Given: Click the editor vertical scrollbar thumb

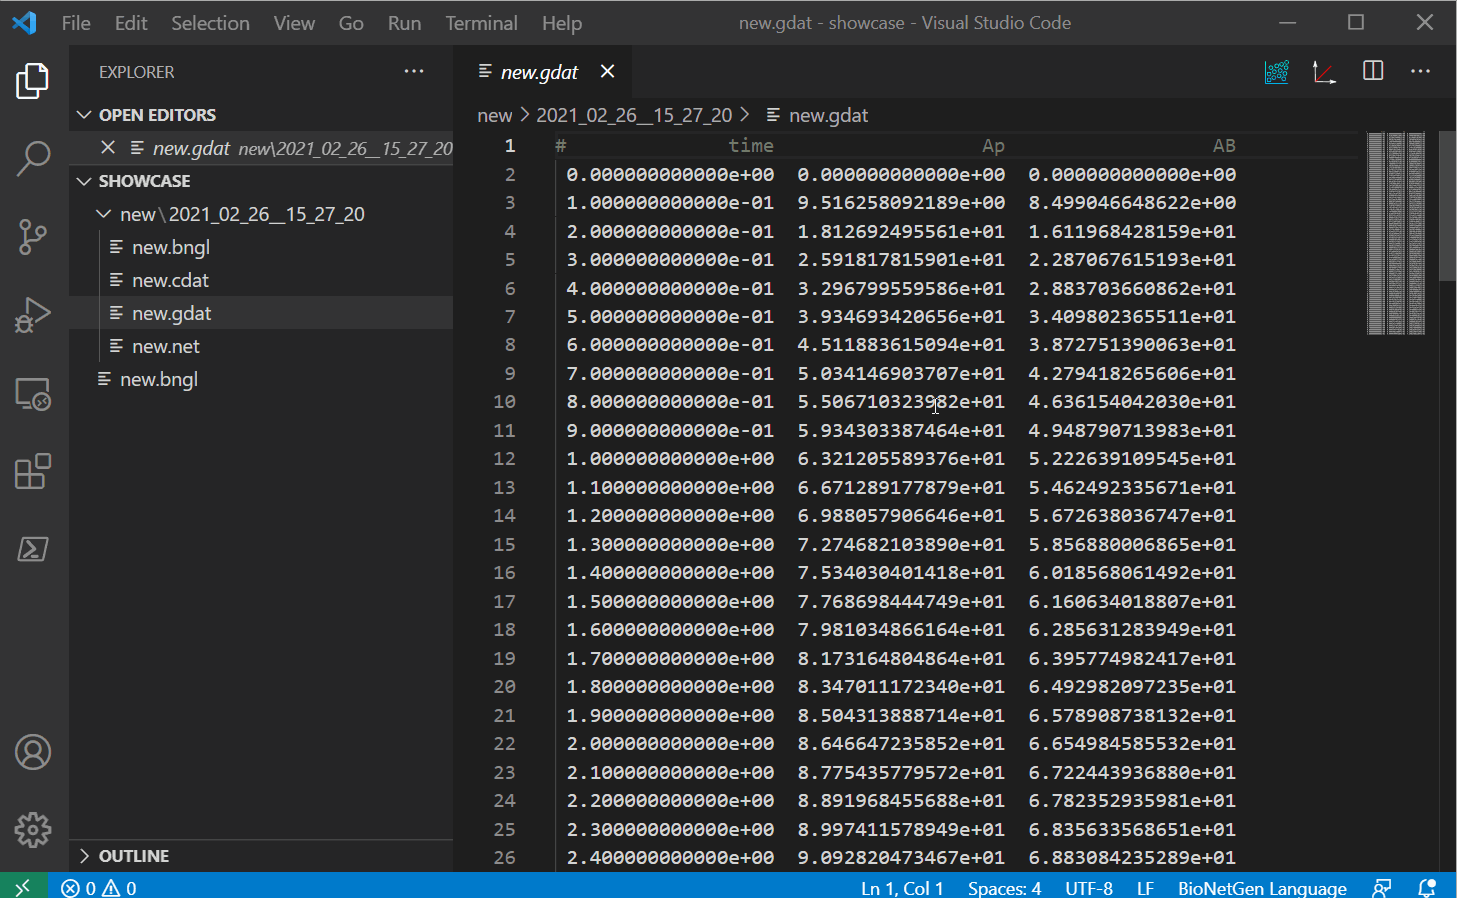Looking at the screenshot, I should click(1447, 206).
